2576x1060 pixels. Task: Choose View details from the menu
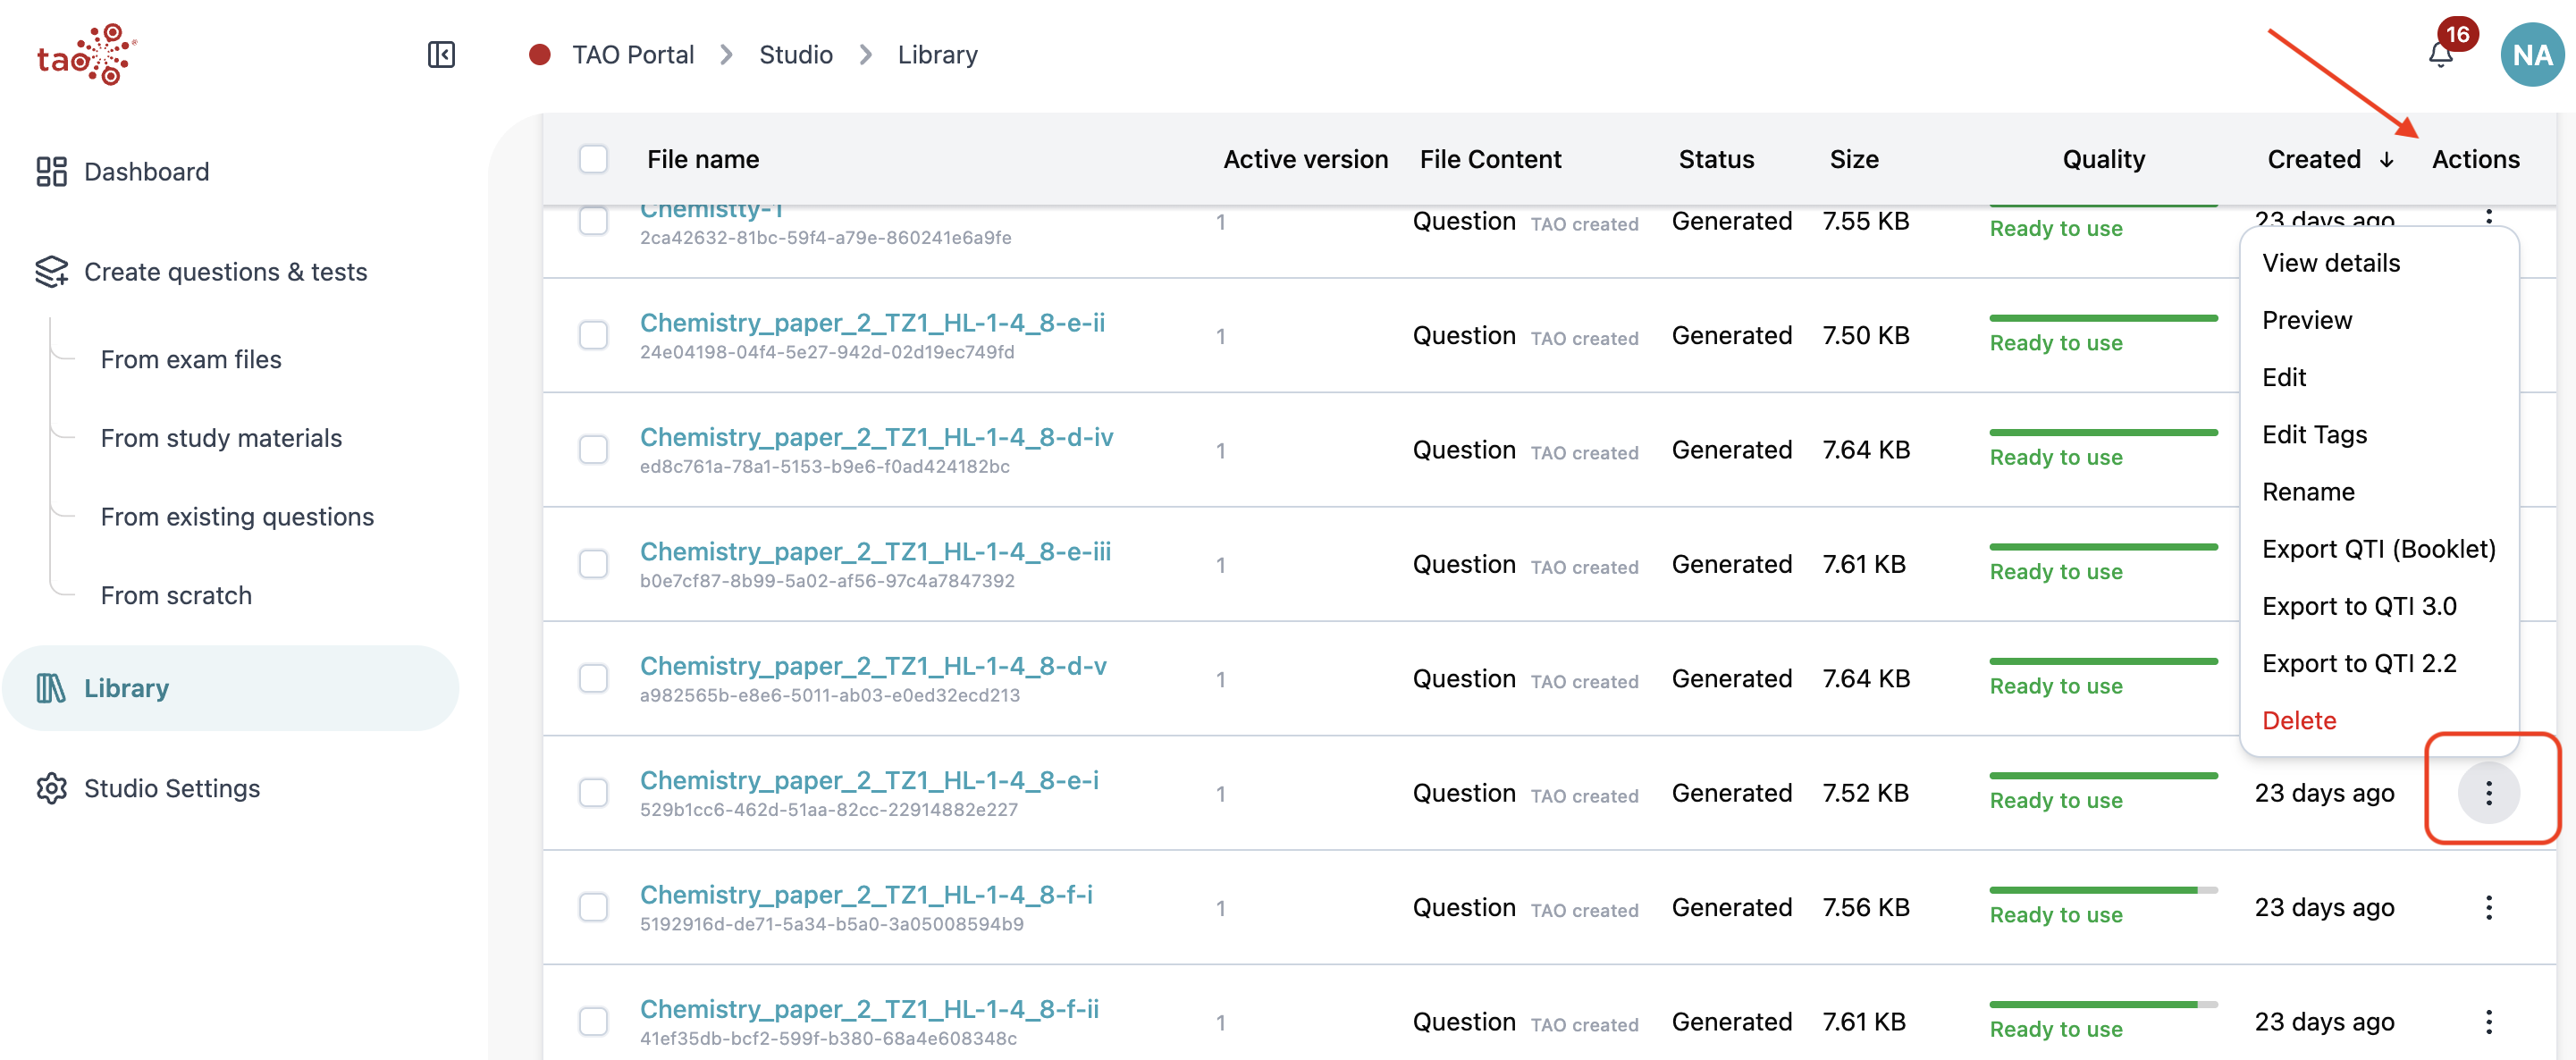(x=2330, y=263)
